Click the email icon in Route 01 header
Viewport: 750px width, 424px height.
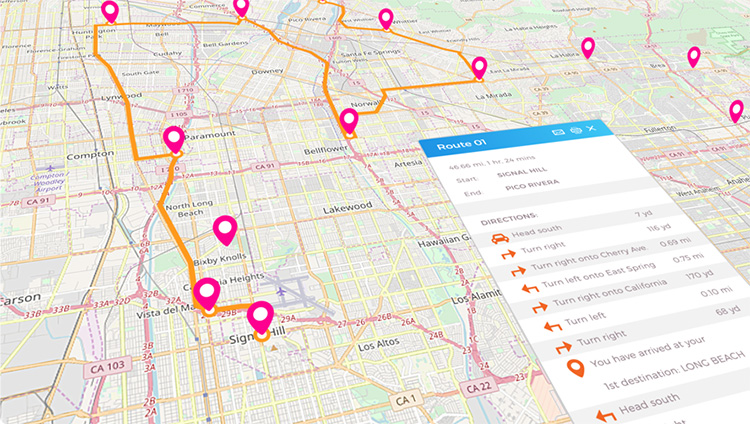(x=558, y=132)
